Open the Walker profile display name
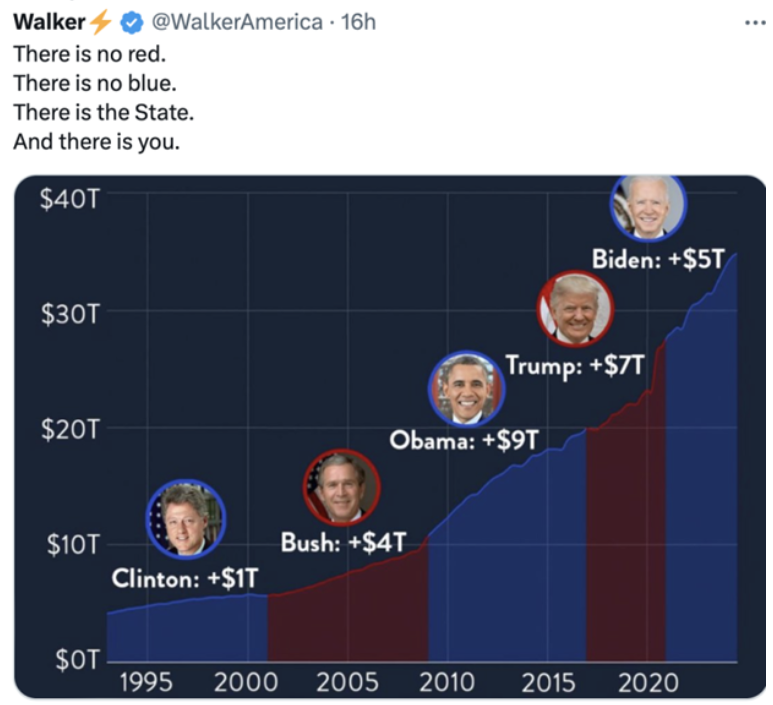Screen dimensions: 773x705 [49, 23]
